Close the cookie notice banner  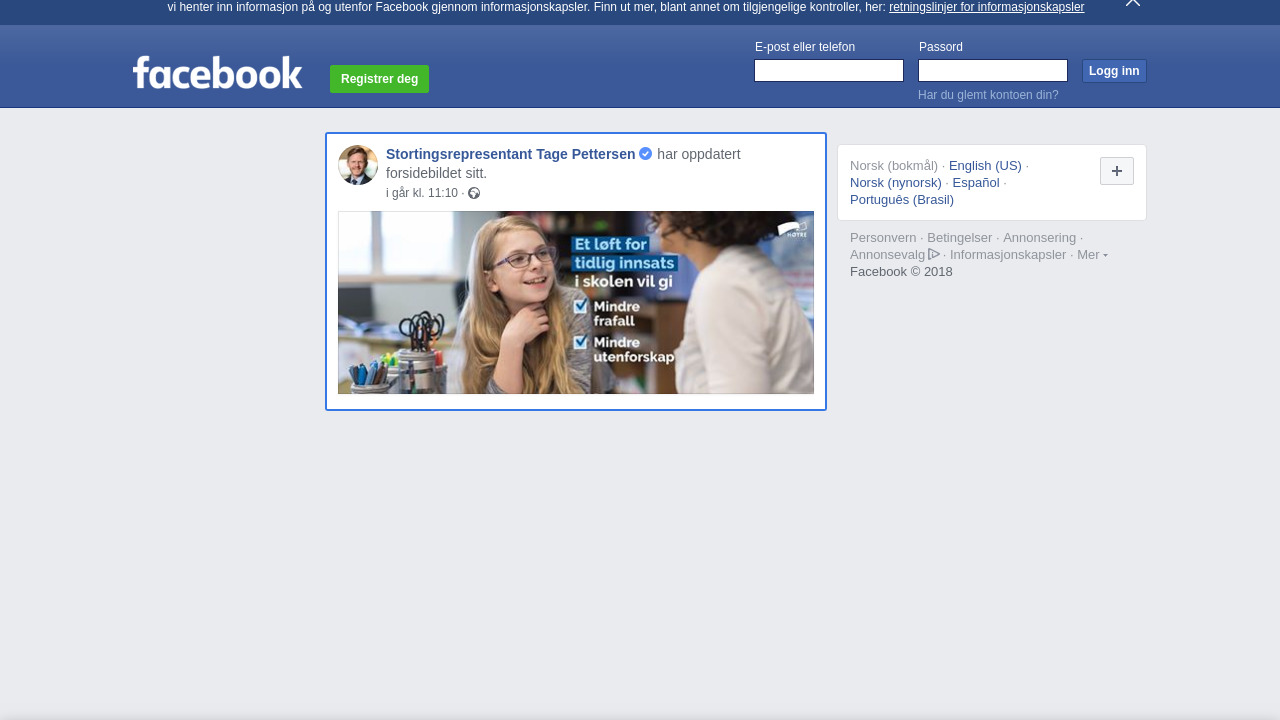point(1132,3)
